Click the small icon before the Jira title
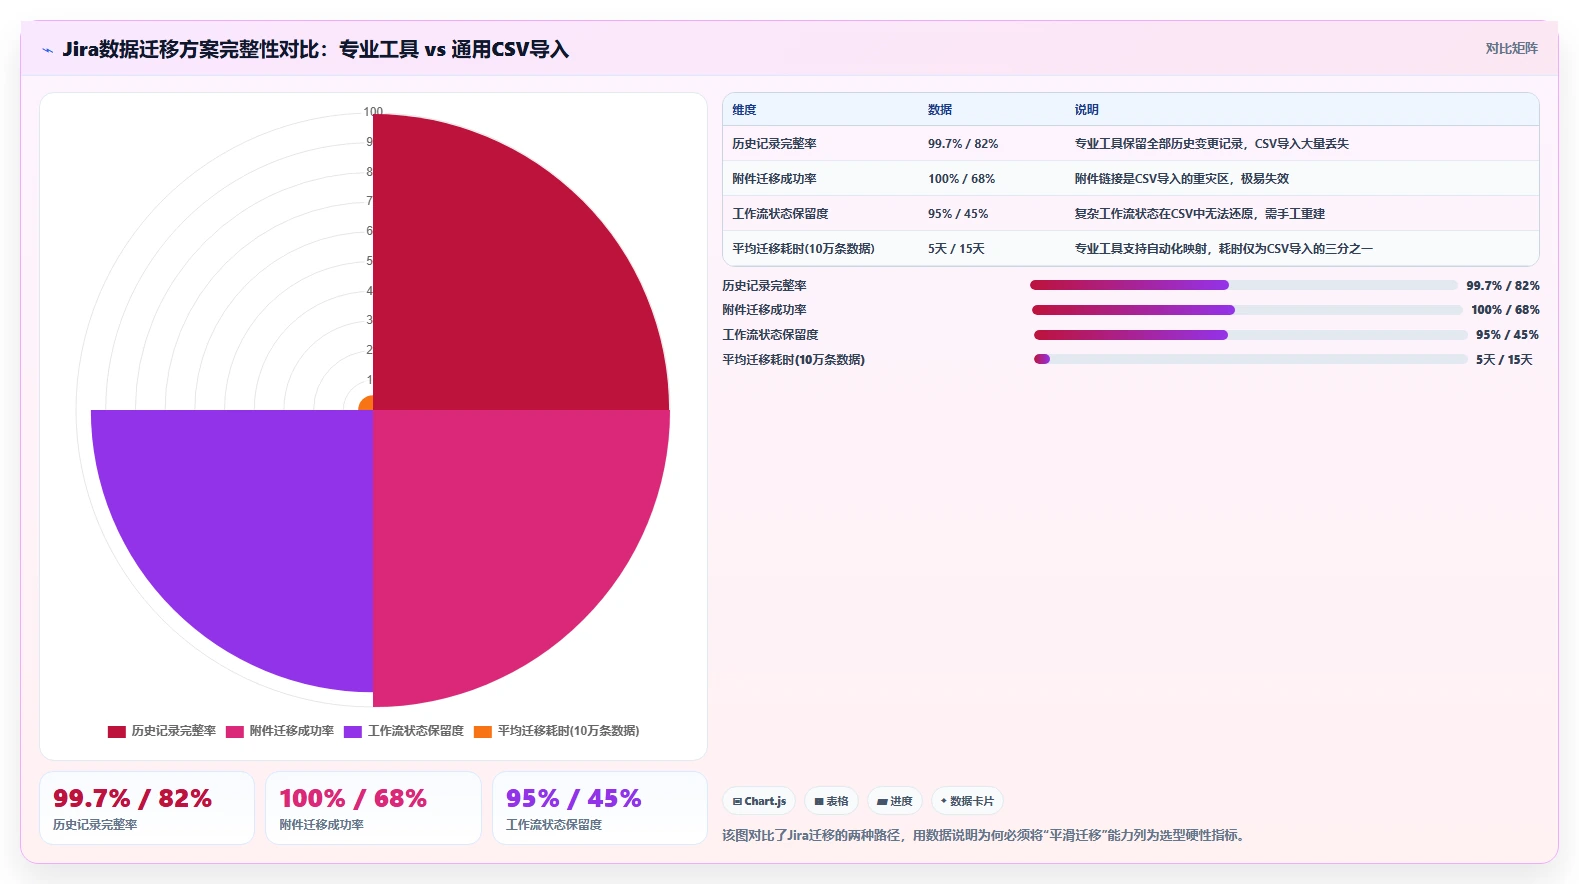Image resolution: width=1579 pixels, height=884 pixels. click(47, 50)
